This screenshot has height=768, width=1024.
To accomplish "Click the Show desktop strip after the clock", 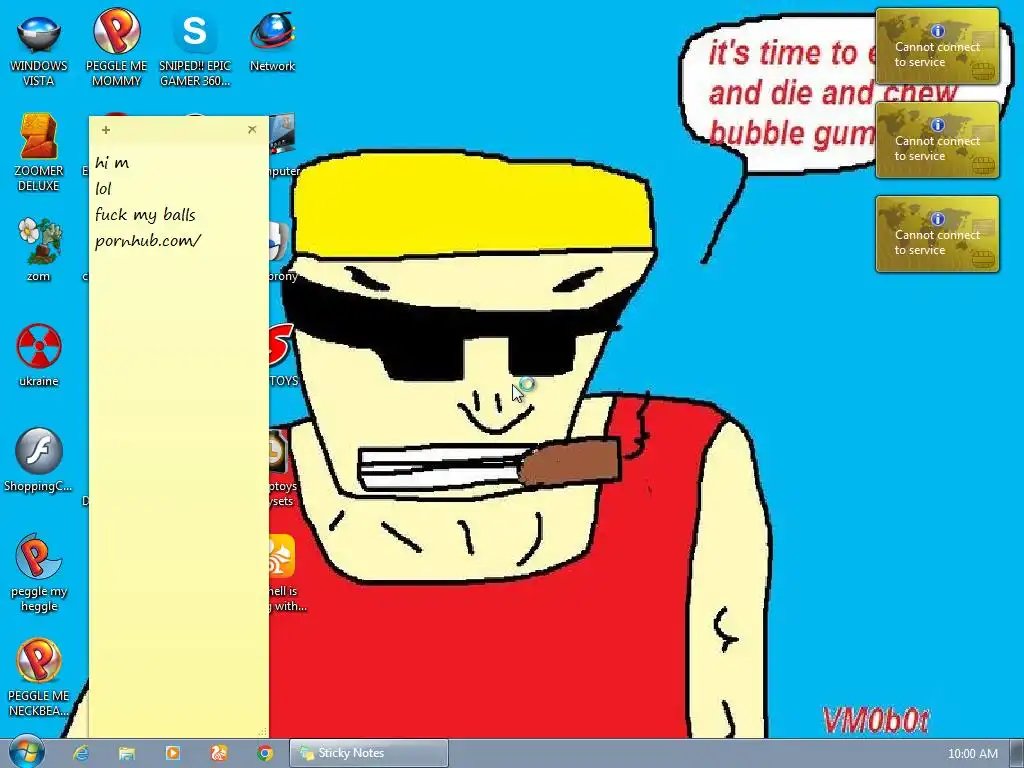I will coord(1017,753).
